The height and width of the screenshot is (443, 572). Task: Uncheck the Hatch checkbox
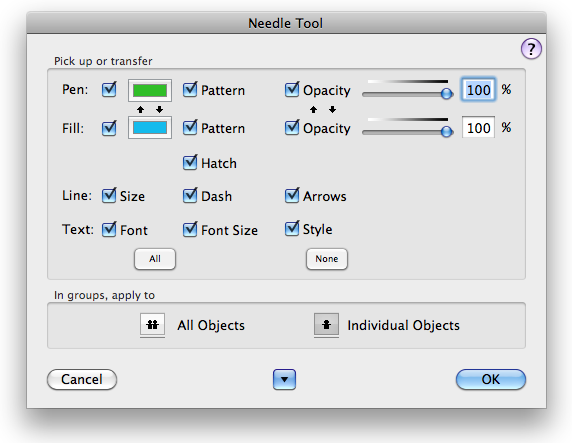190,162
